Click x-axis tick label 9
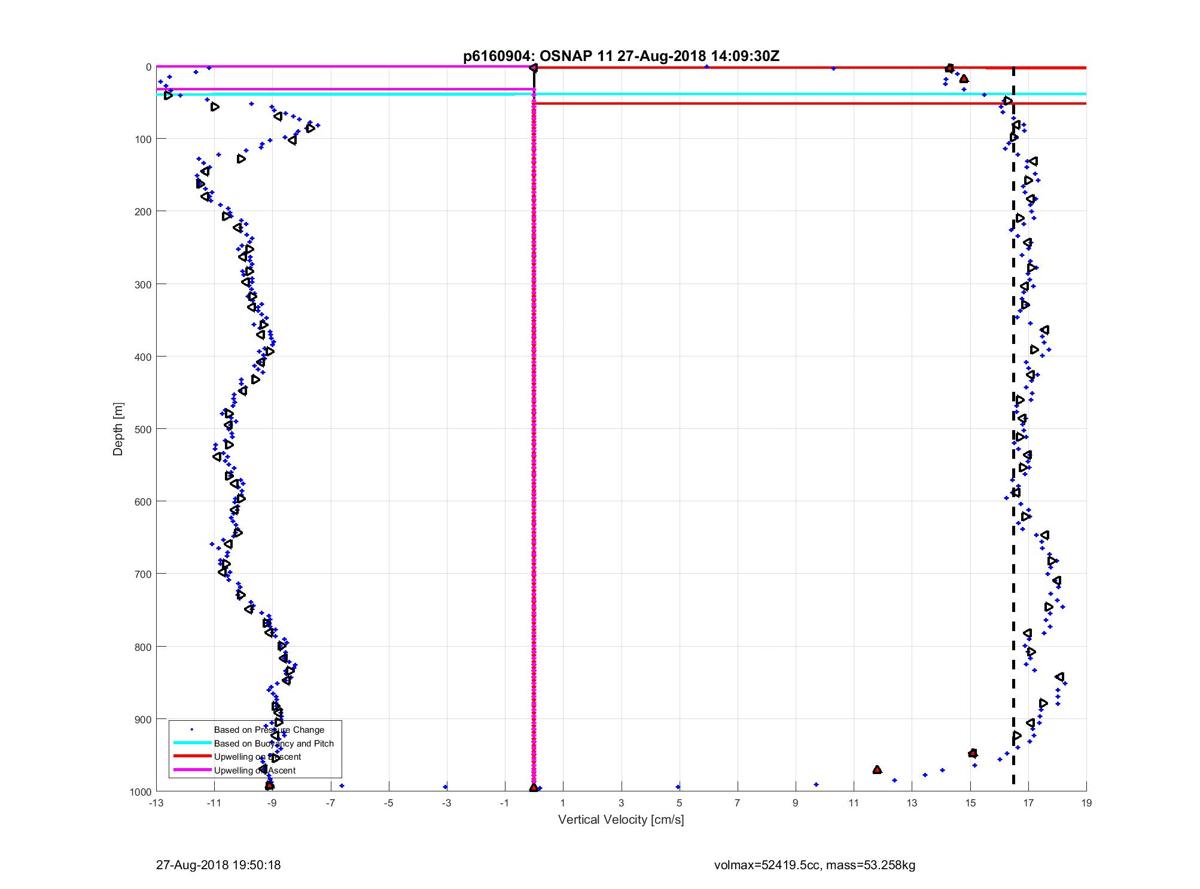The width and height of the screenshot is (1200, 889). 795,803
